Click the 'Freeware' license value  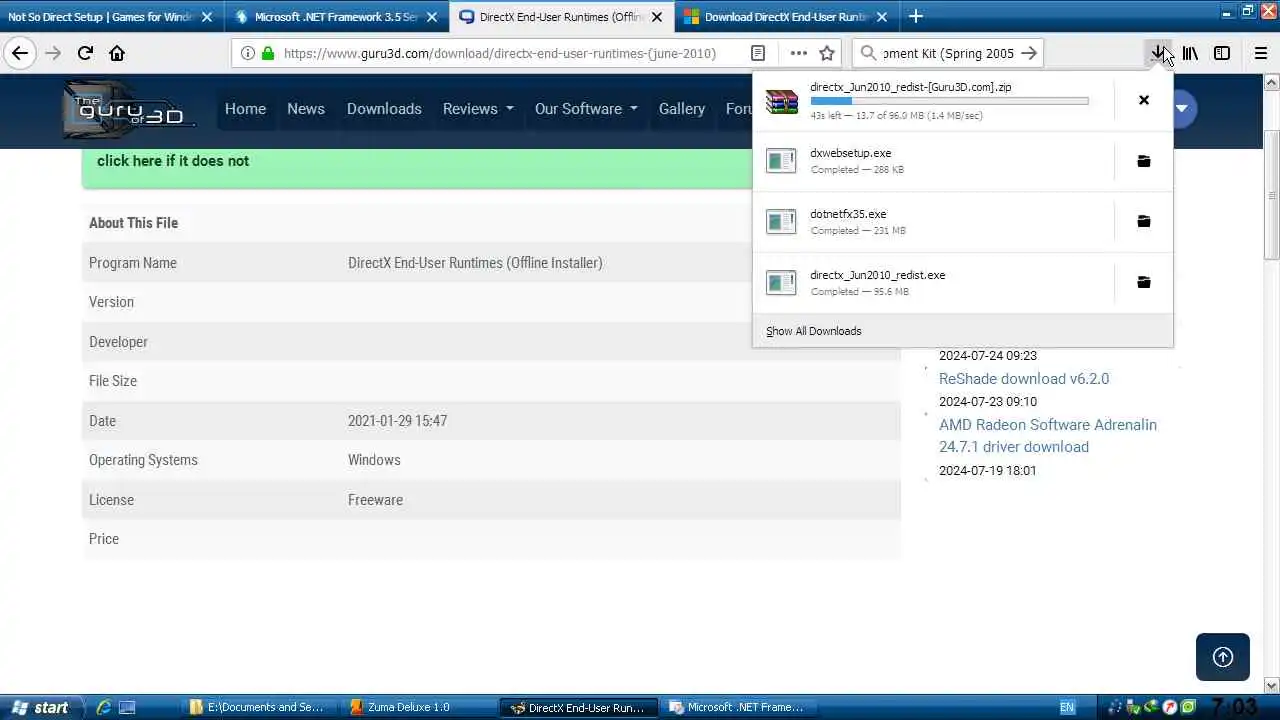point(375,500)
